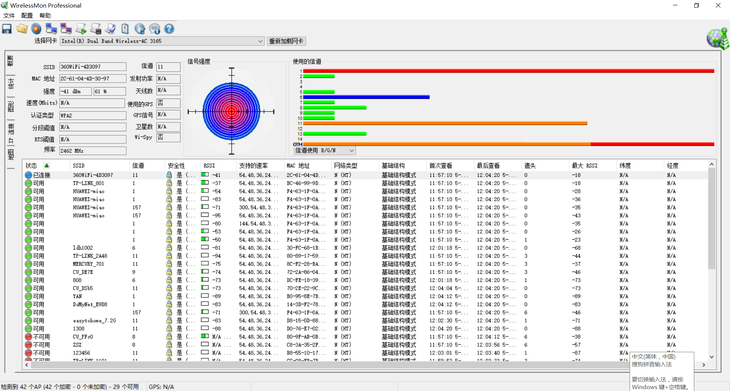Image resolution: width=730 pixels, height=391 pixels.
Task: Click the blue channel 6 usage bar
Action: pyautogui.click(x=366, y=97)
